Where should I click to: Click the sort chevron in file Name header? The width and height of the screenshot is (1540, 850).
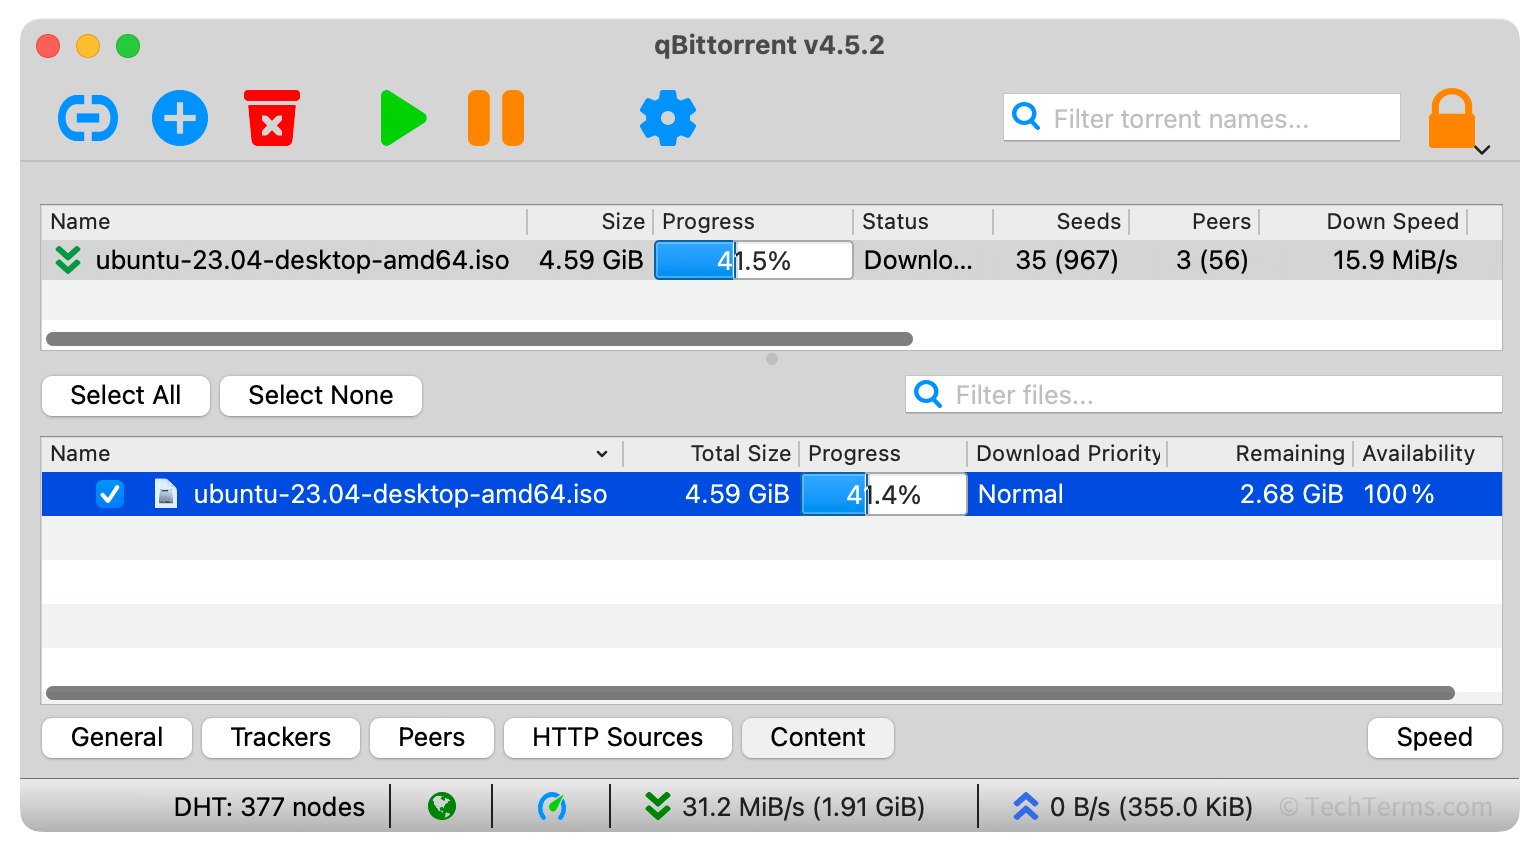(602, 454)
